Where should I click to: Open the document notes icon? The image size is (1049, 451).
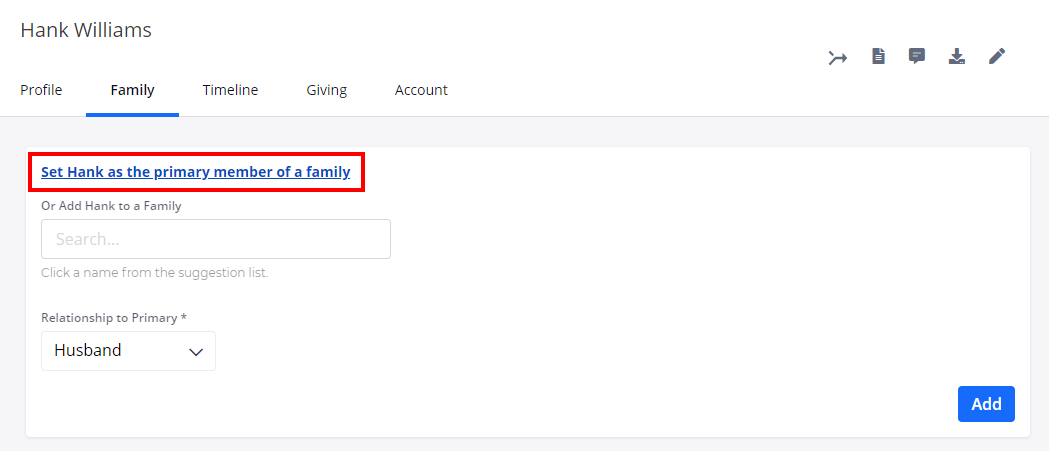click(878, 56)
